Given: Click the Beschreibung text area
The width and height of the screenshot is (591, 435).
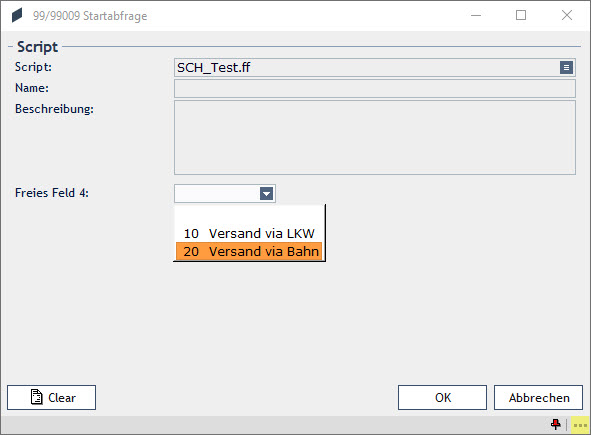Looking at the screenshot, I should [x=375, y=137].
